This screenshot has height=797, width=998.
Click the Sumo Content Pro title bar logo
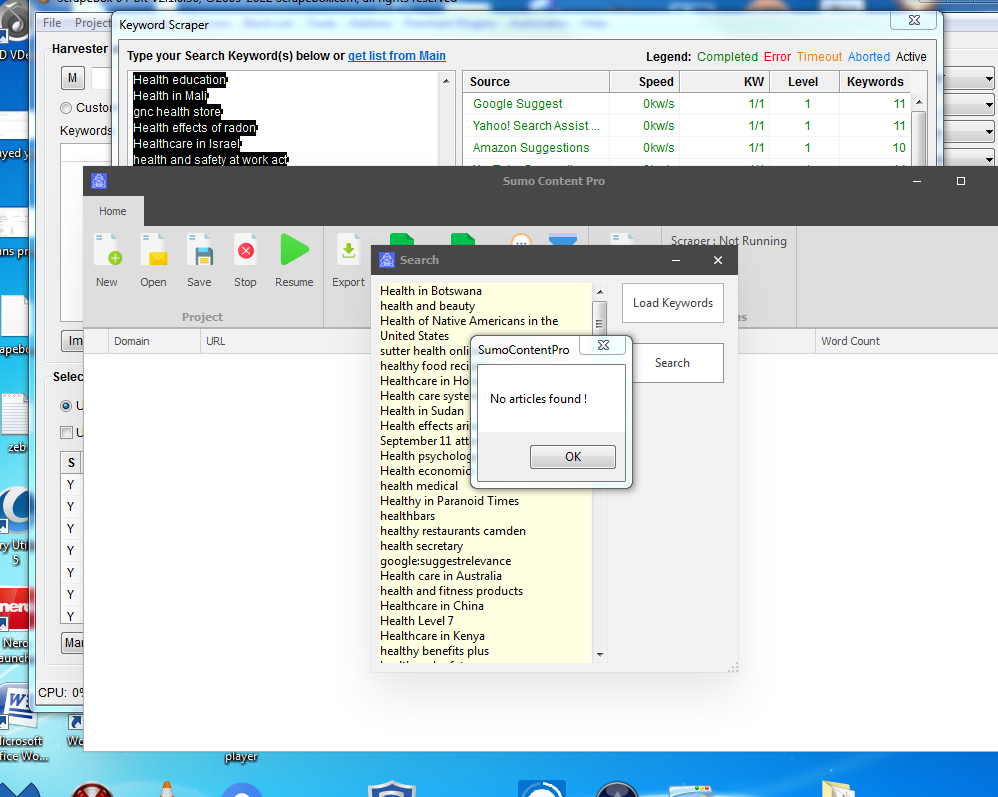(x=99, y=181)
